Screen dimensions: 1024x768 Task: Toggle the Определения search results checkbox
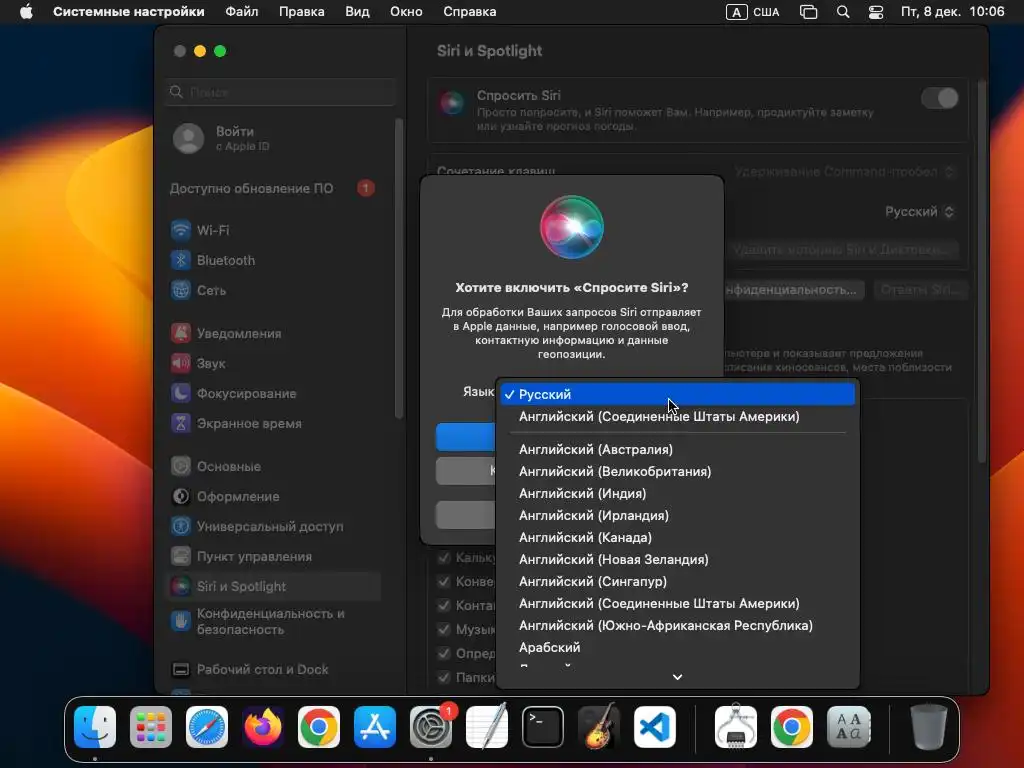[444, 654]
